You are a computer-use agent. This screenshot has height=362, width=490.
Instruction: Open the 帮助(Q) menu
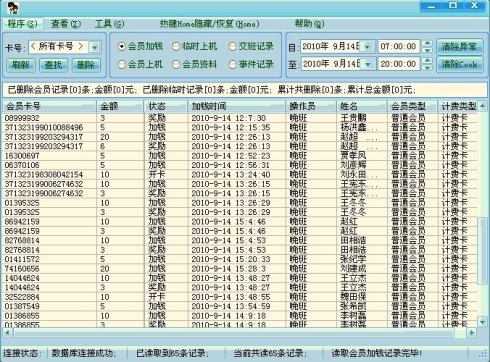pos(309,24)
